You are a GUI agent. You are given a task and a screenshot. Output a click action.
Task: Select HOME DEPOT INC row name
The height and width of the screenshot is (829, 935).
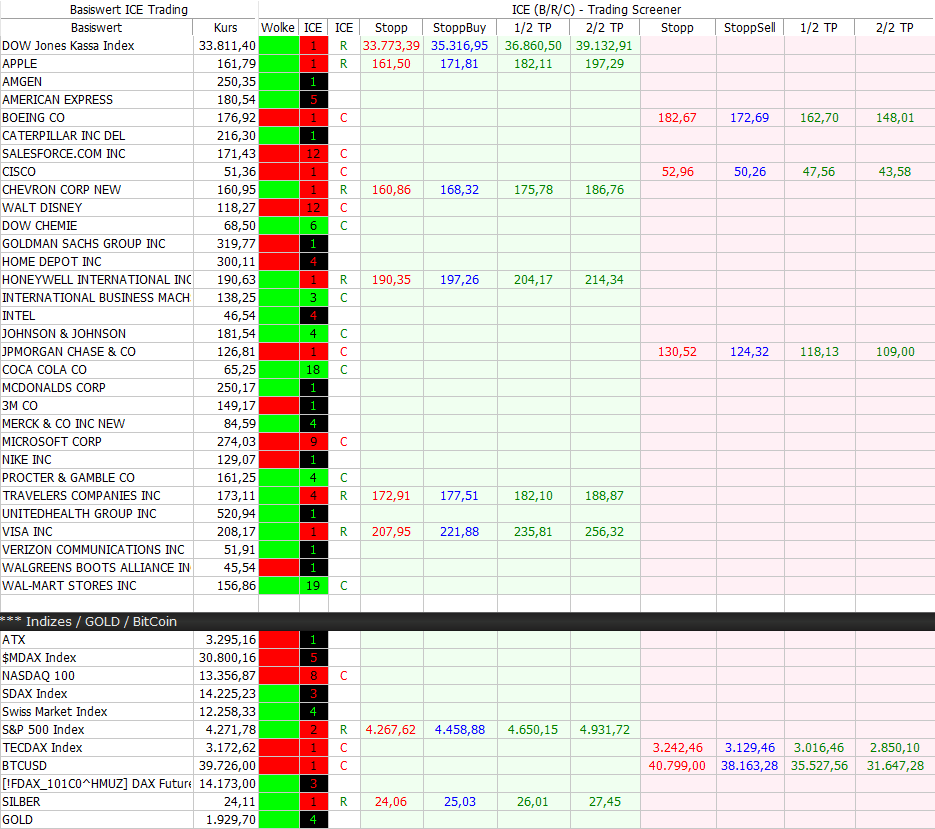point(52,262)
